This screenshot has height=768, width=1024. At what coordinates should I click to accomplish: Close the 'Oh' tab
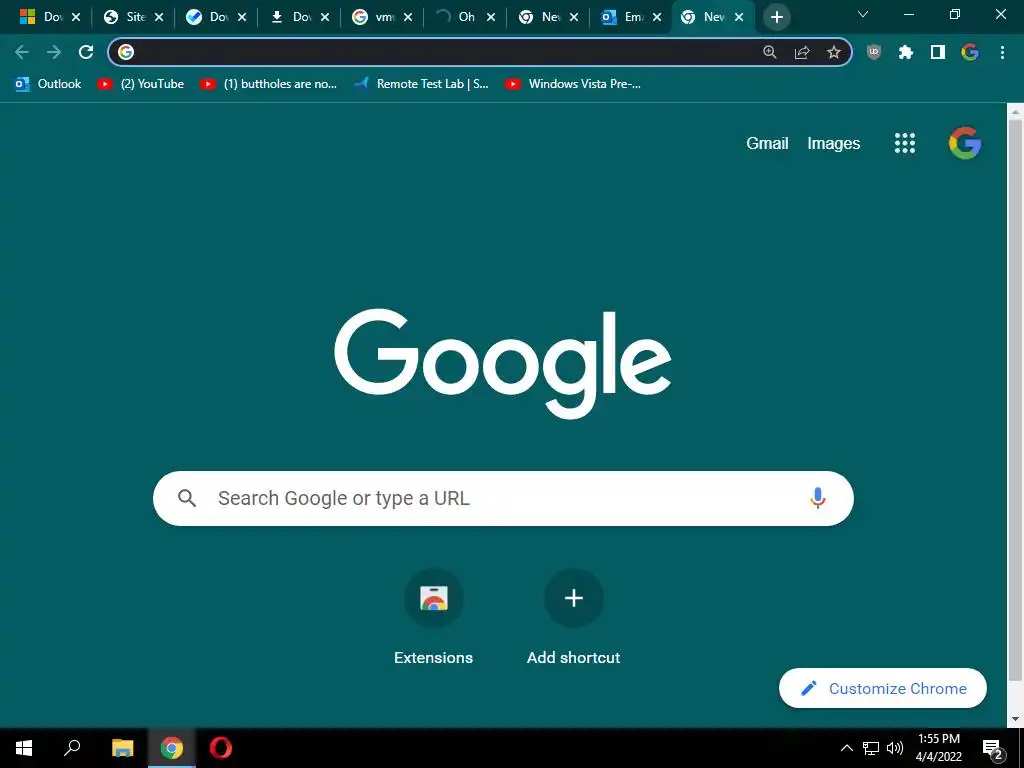point(490,17)
